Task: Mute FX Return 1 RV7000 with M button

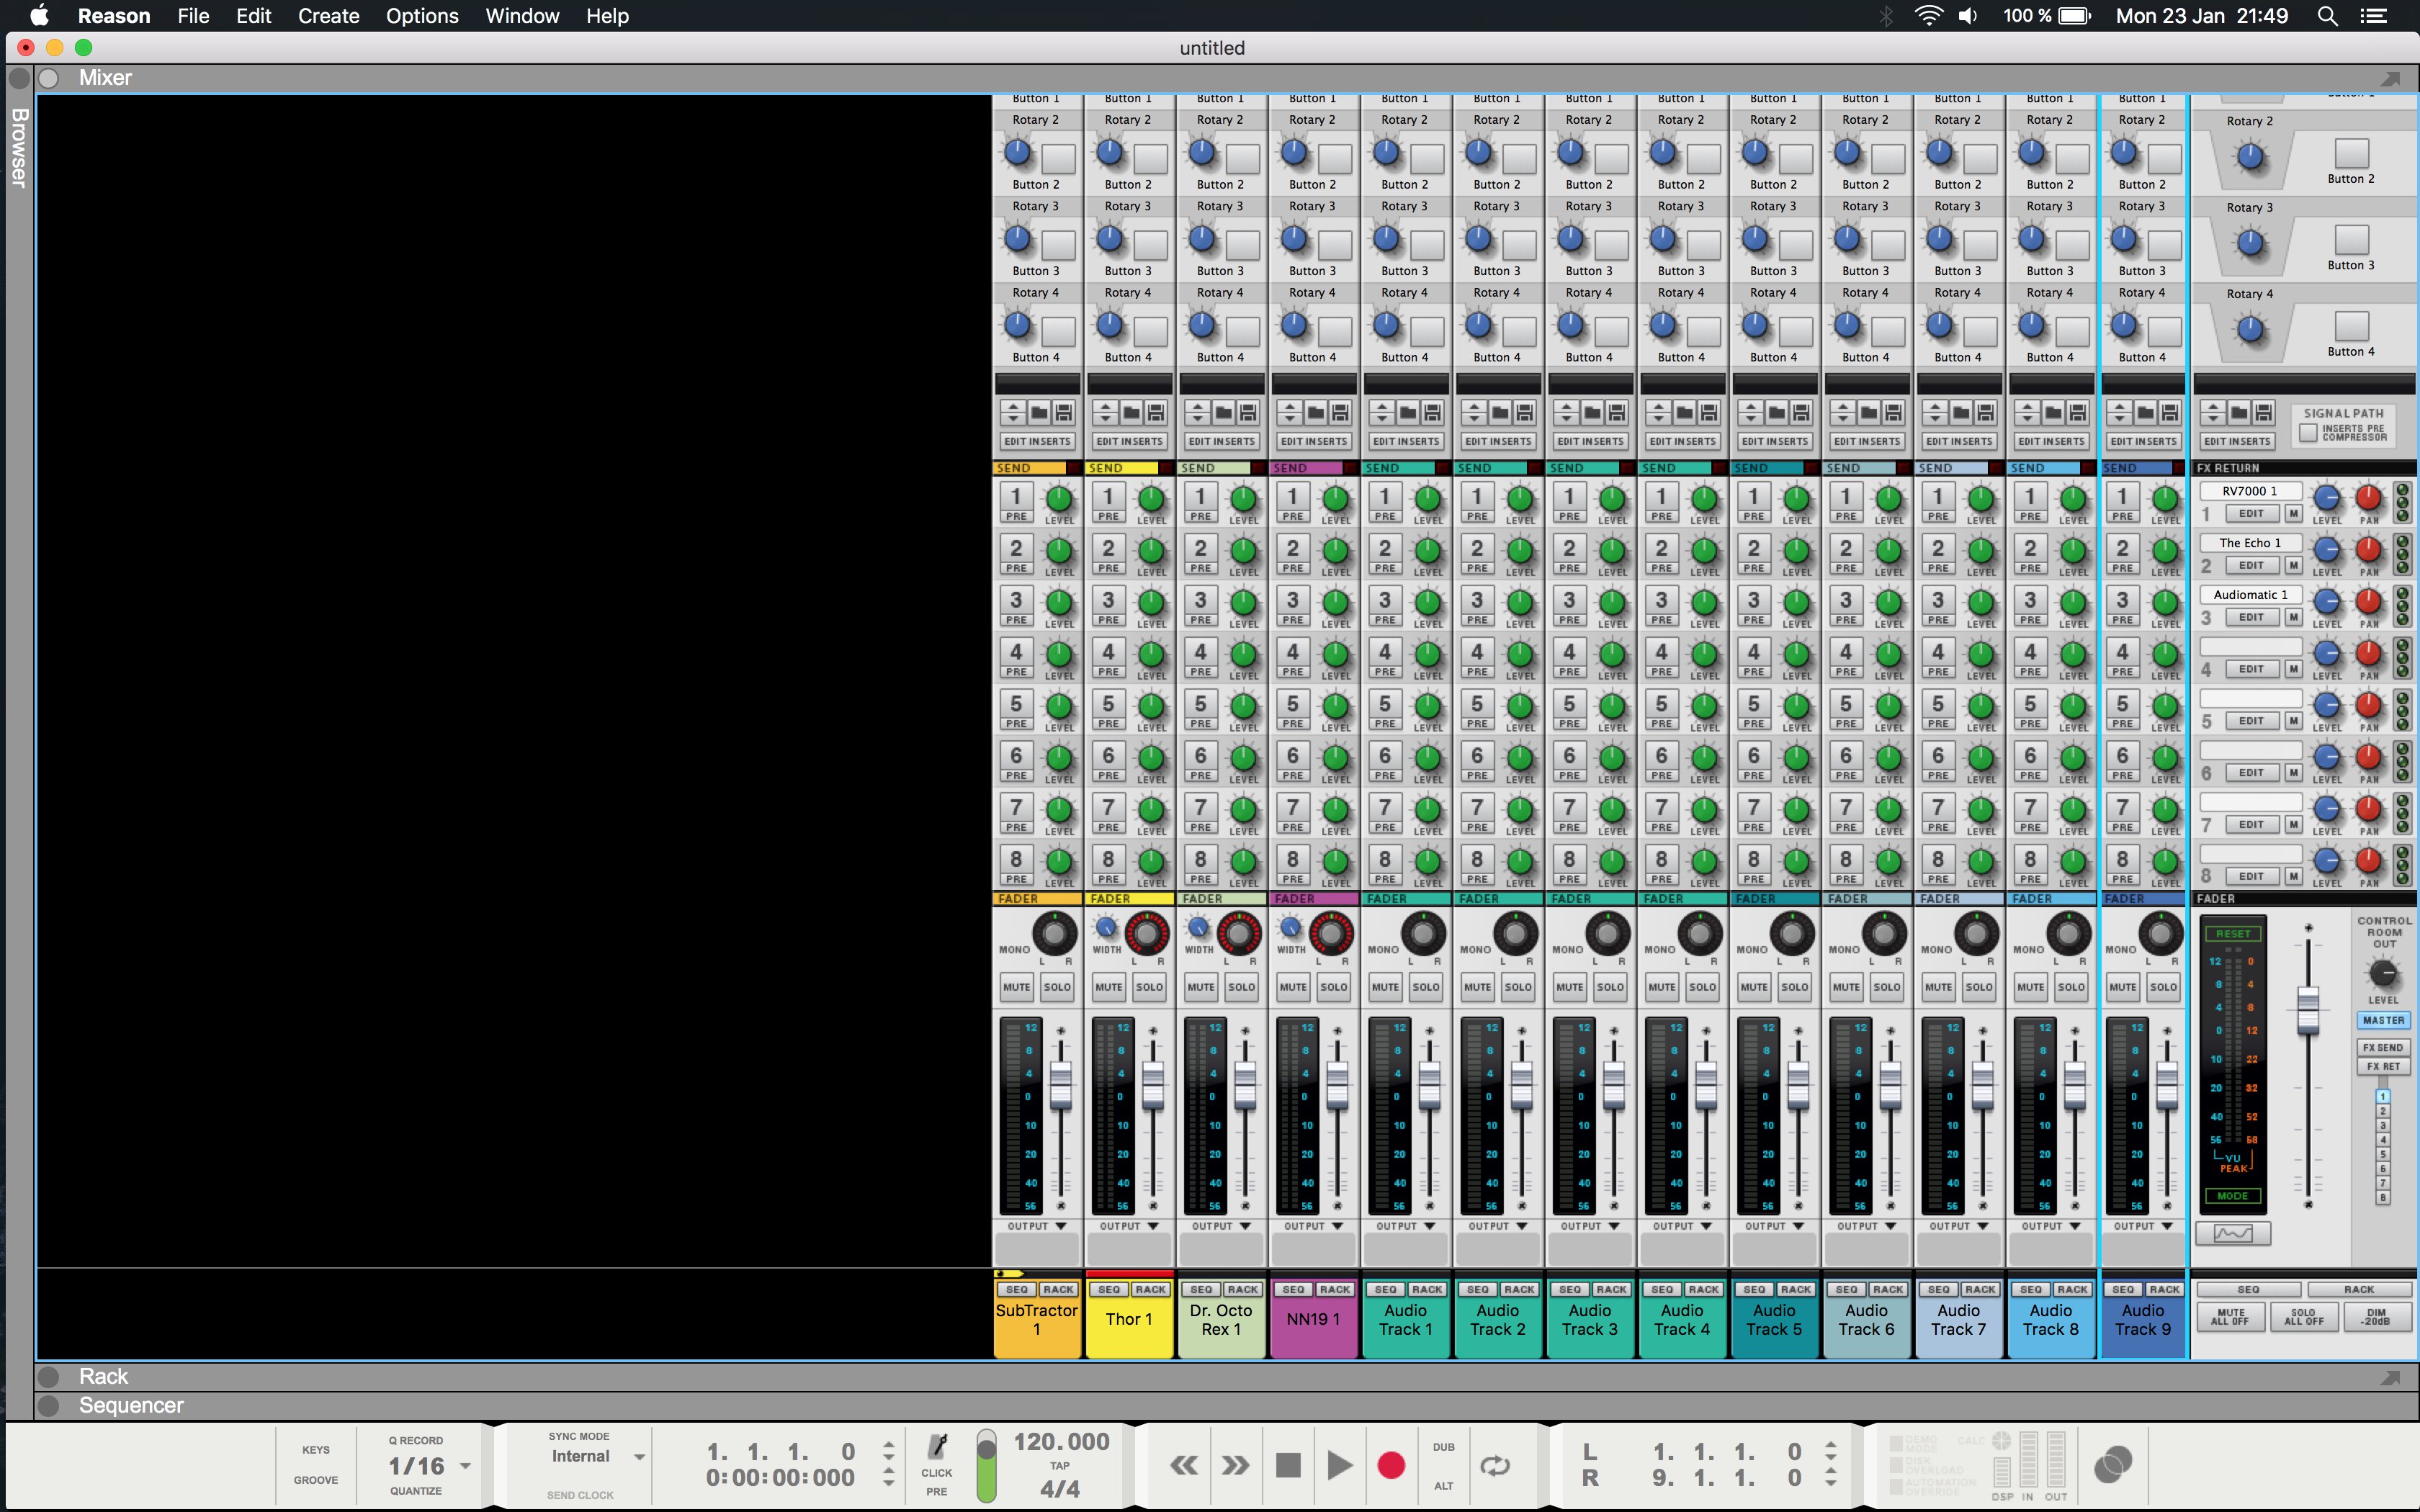Action: pos(2294,514)
